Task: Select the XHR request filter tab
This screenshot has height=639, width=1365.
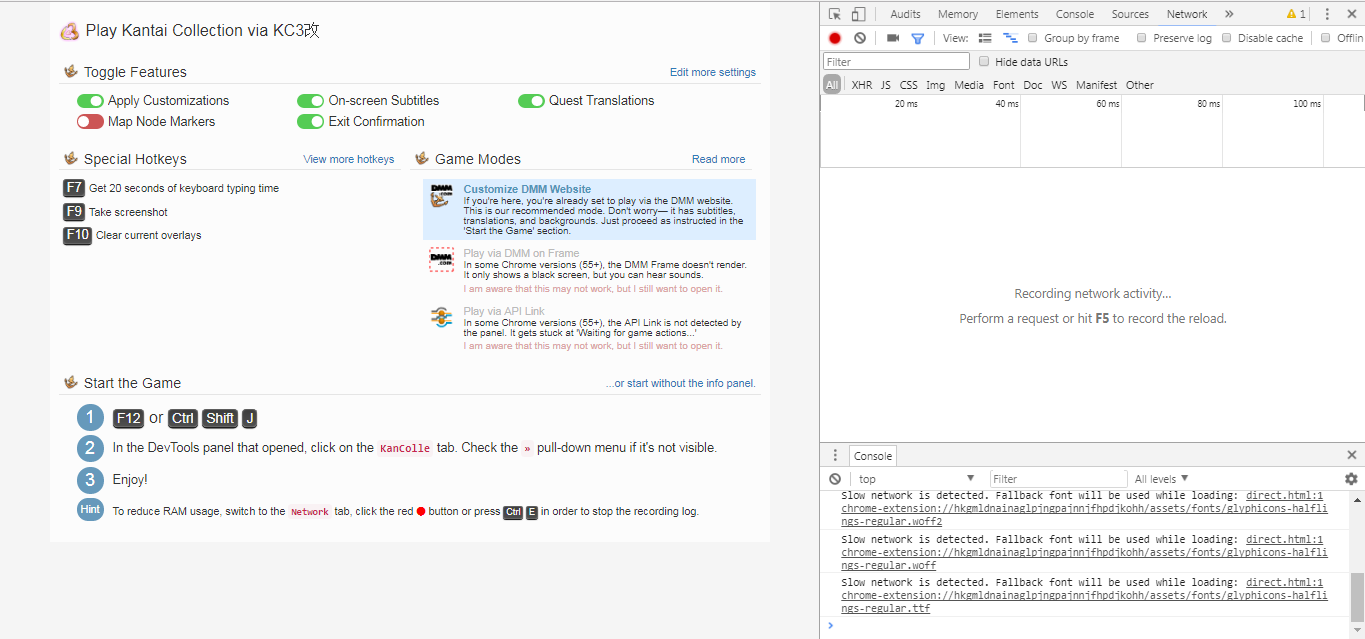Action: pyautogui.click(x=861, y=85)
